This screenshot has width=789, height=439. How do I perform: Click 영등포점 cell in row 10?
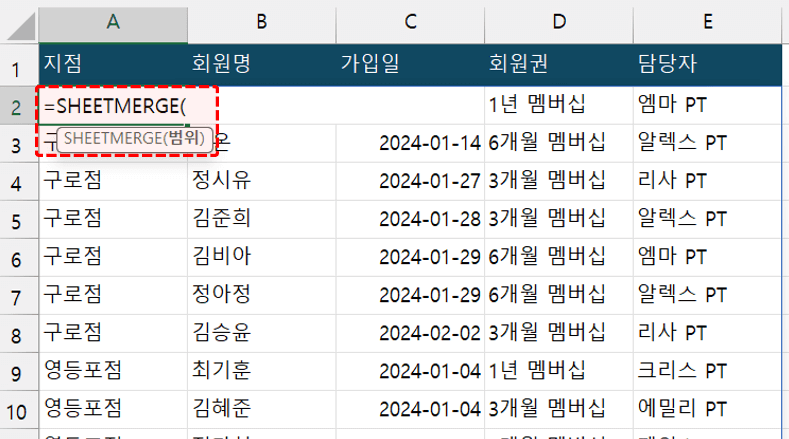click(113, 410)
